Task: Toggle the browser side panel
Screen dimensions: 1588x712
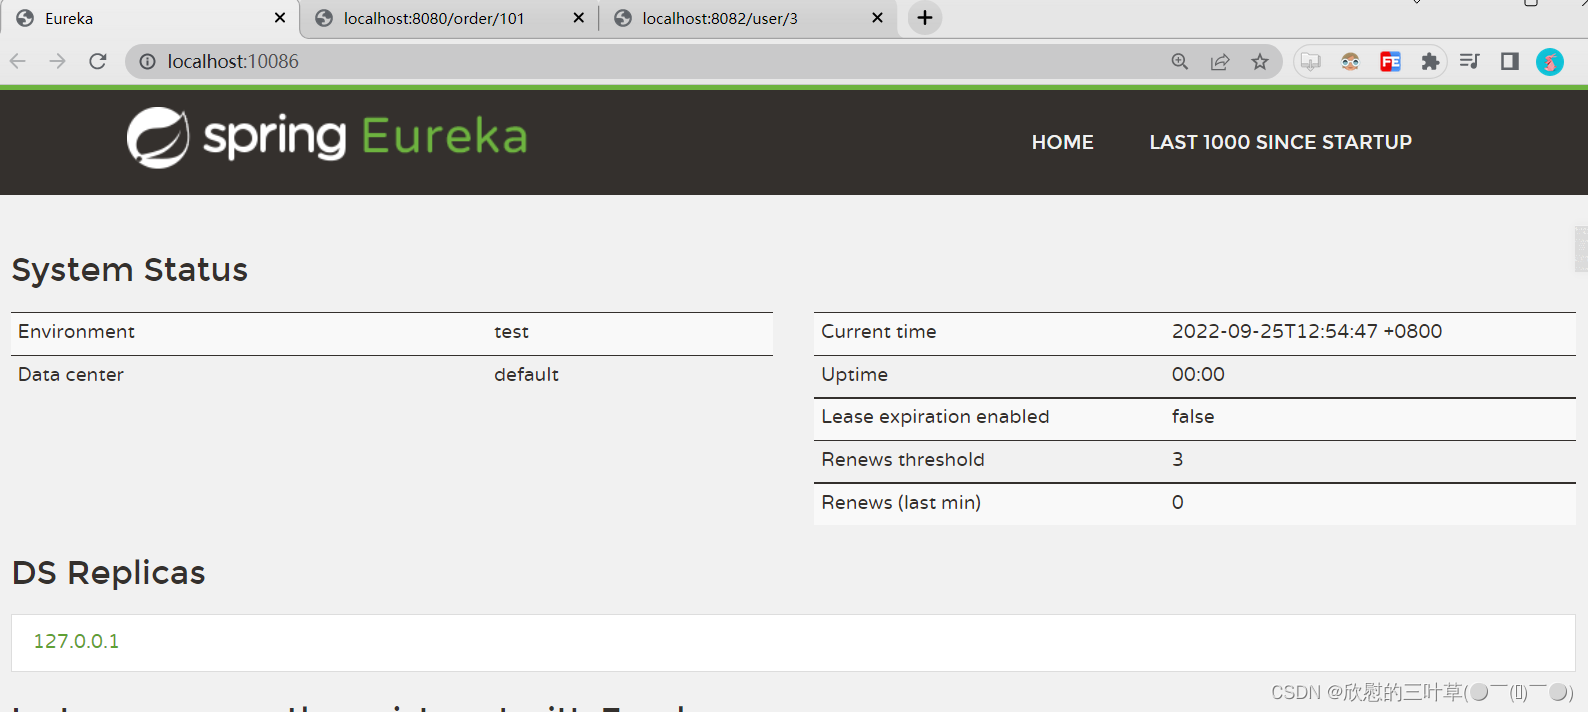Action: pos(1510,61)
